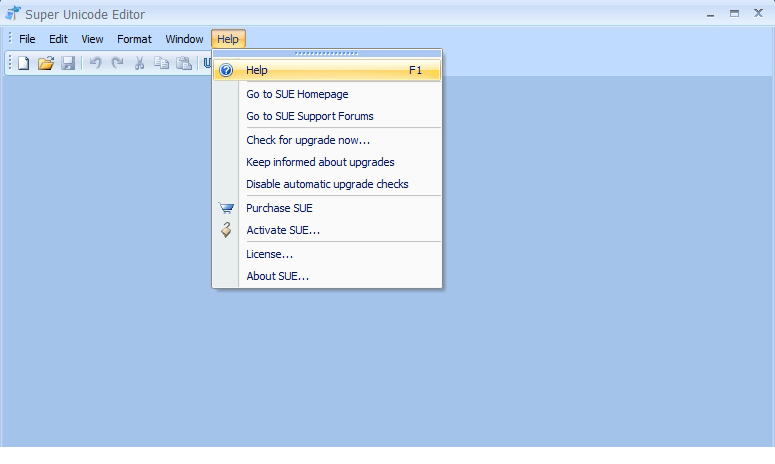Click the Save floppy disk icon
Viewport: 775px width, 464px height.
tap(68, 63)
